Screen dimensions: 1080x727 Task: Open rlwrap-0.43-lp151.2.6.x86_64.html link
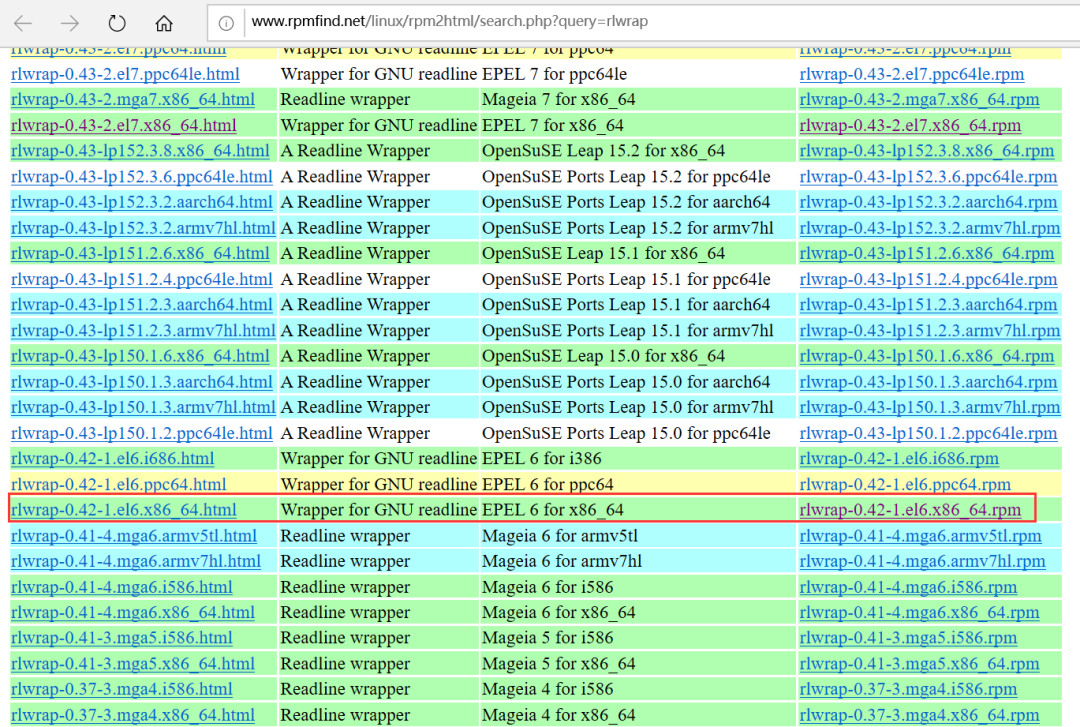pos(140,253)
